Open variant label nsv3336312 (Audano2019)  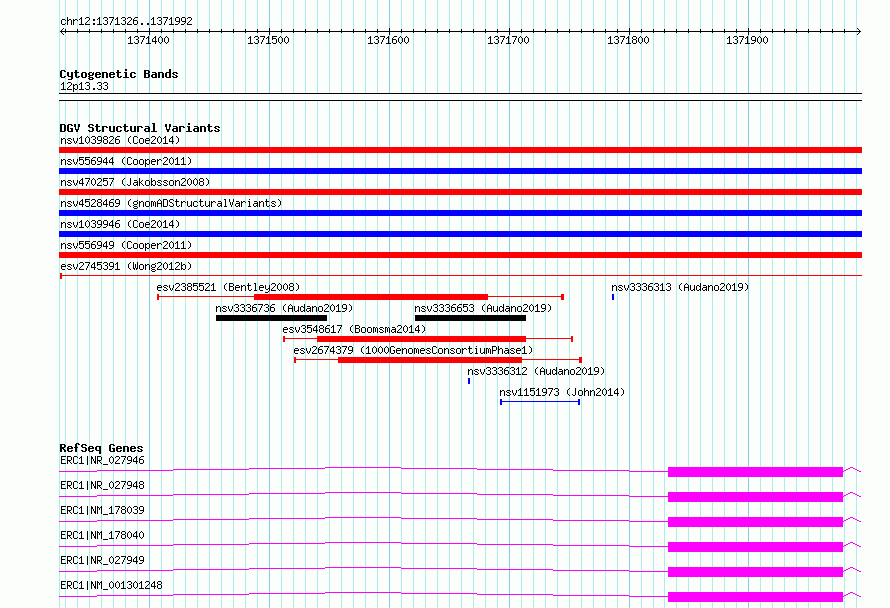(x=536, y=371)
